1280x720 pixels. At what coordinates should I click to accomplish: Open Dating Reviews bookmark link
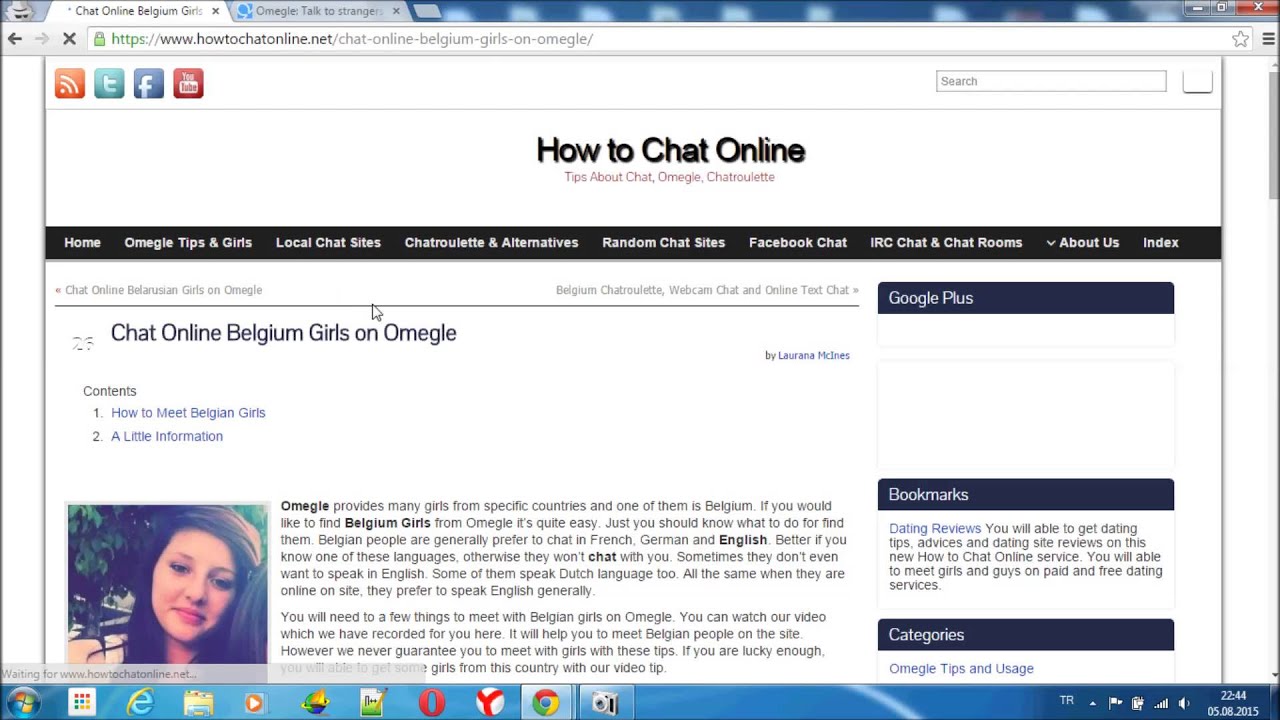935,528
